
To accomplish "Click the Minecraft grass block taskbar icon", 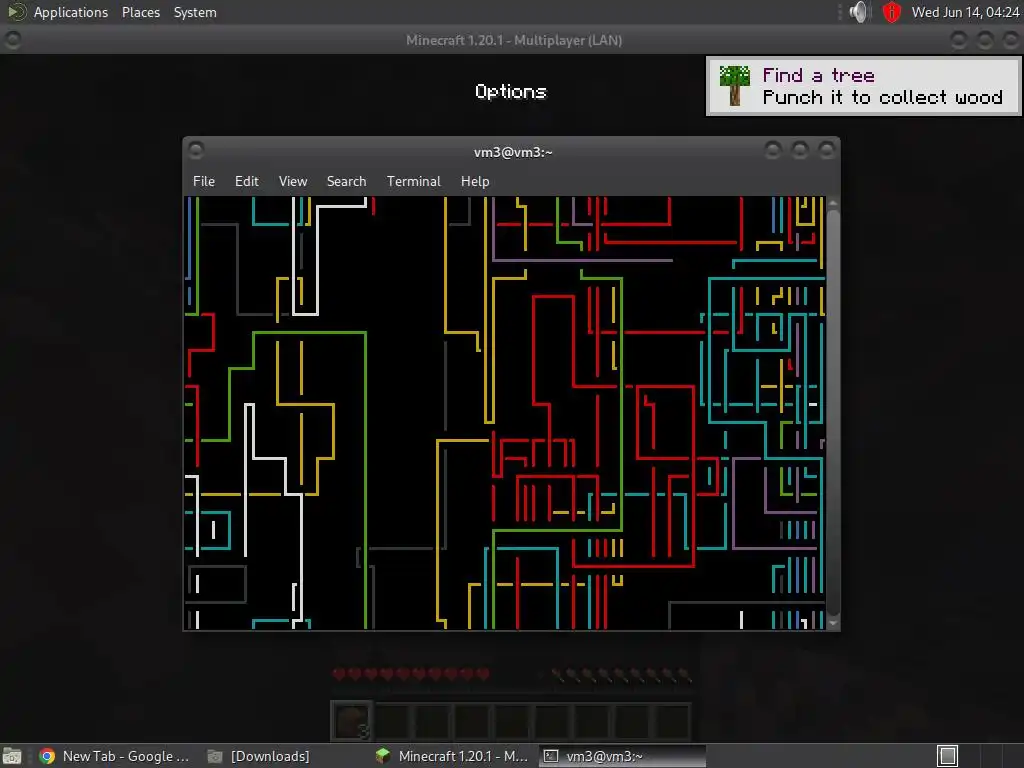I will [383, 756].
